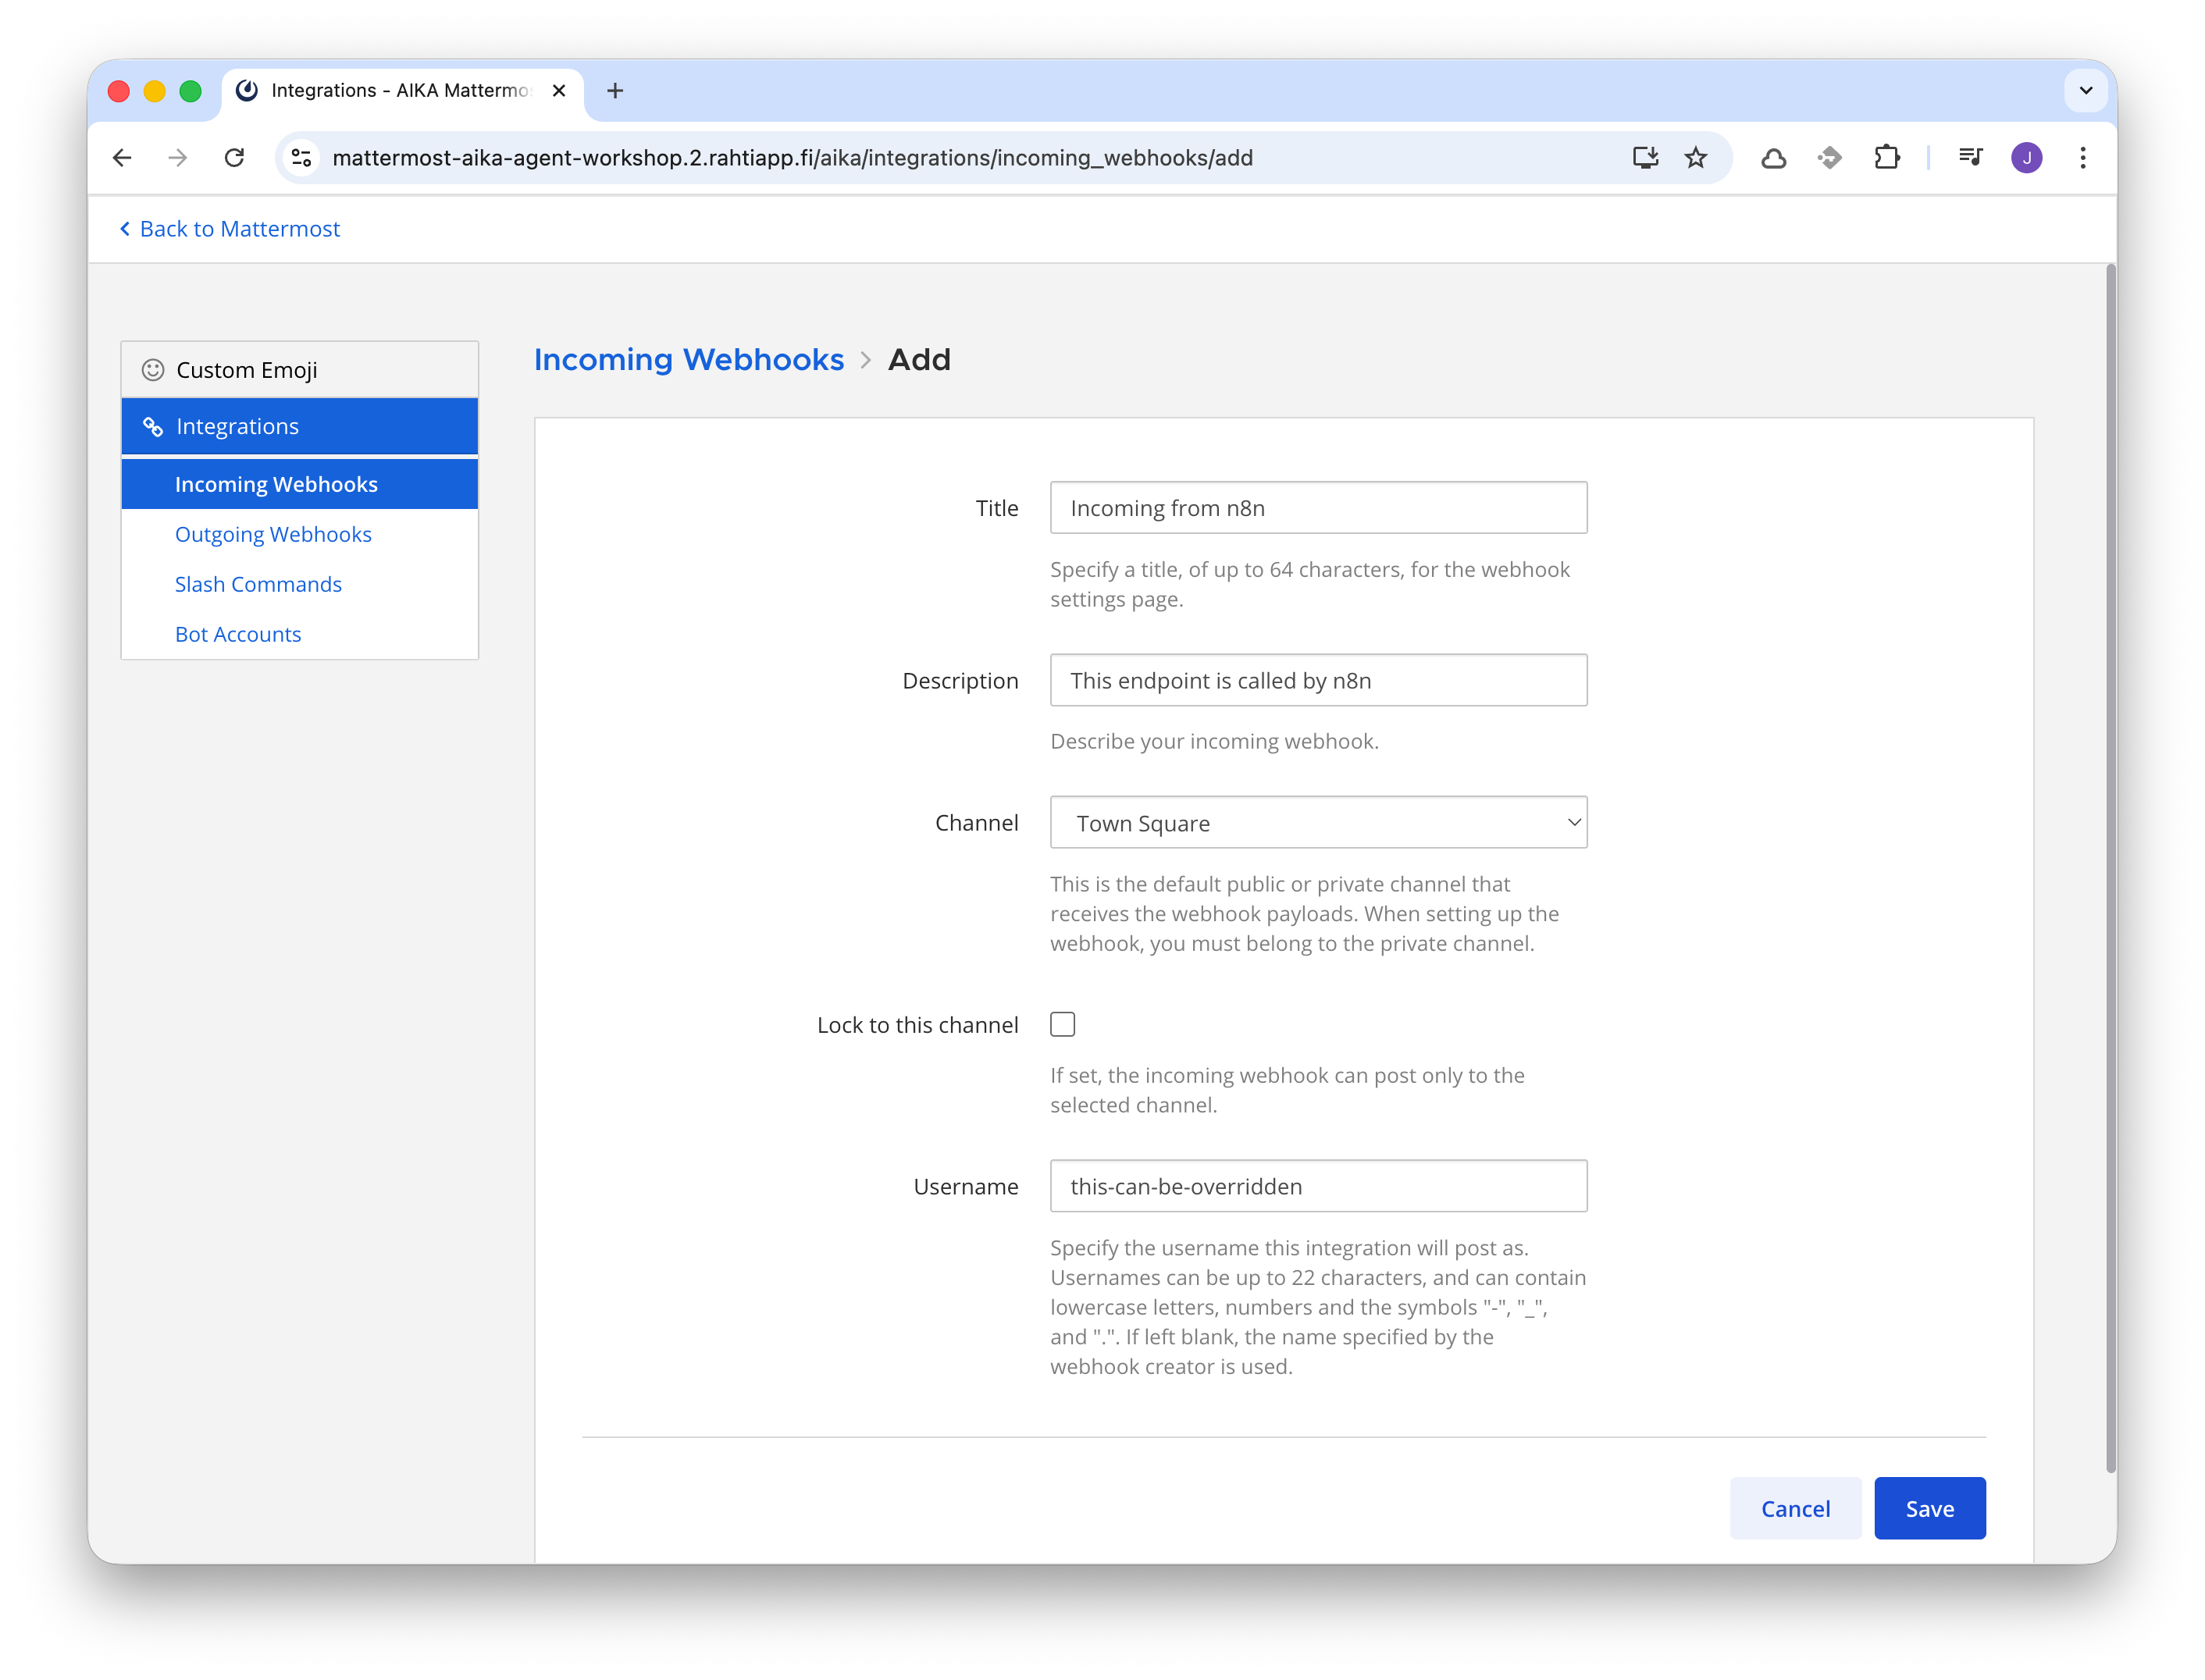The width and height of the screenshot is (2205, 1680).
Task: Click into the Username input field
Action: click(x=1318, y=1186)
